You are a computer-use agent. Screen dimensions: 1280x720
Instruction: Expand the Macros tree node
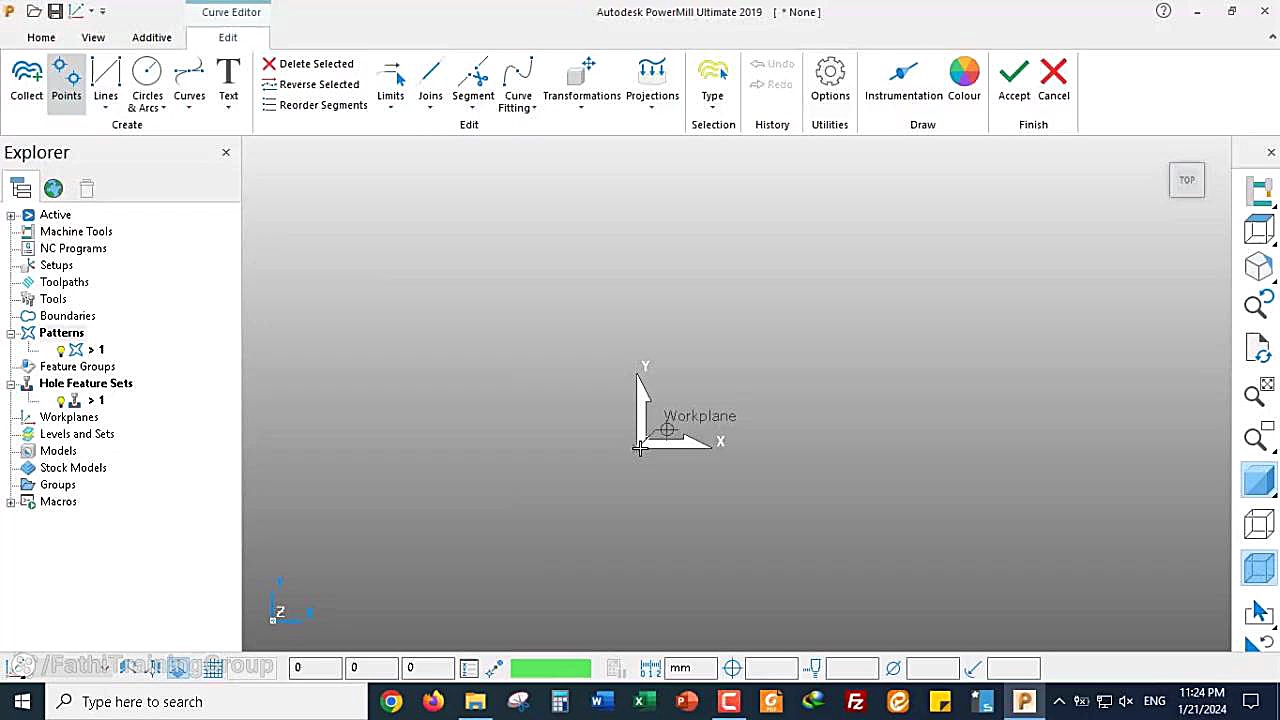(x=11, y=502)
